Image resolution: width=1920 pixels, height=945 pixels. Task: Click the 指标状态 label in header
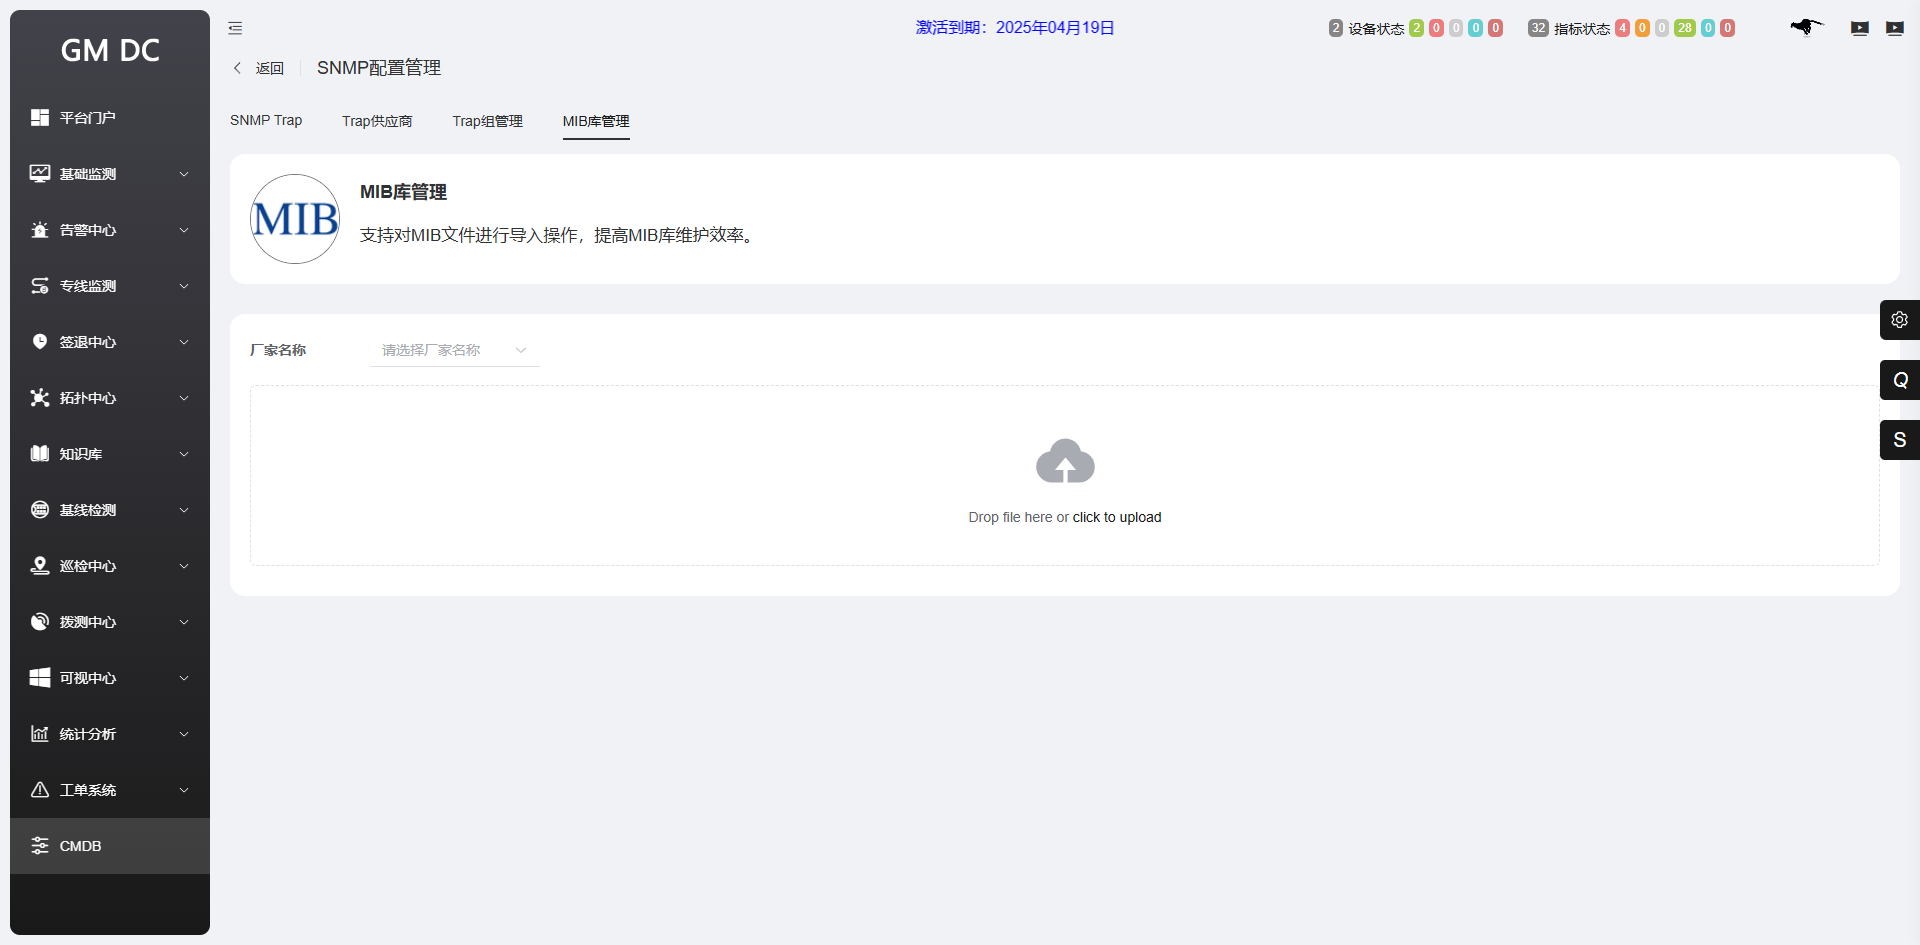(1582, 29)
